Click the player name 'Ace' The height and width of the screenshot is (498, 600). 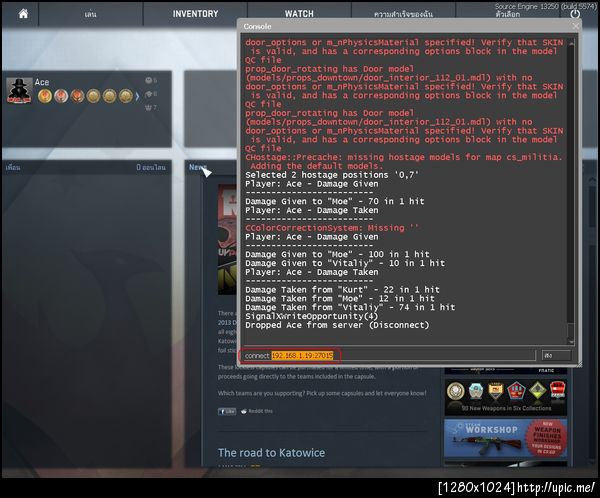click(x=42, y=82)
